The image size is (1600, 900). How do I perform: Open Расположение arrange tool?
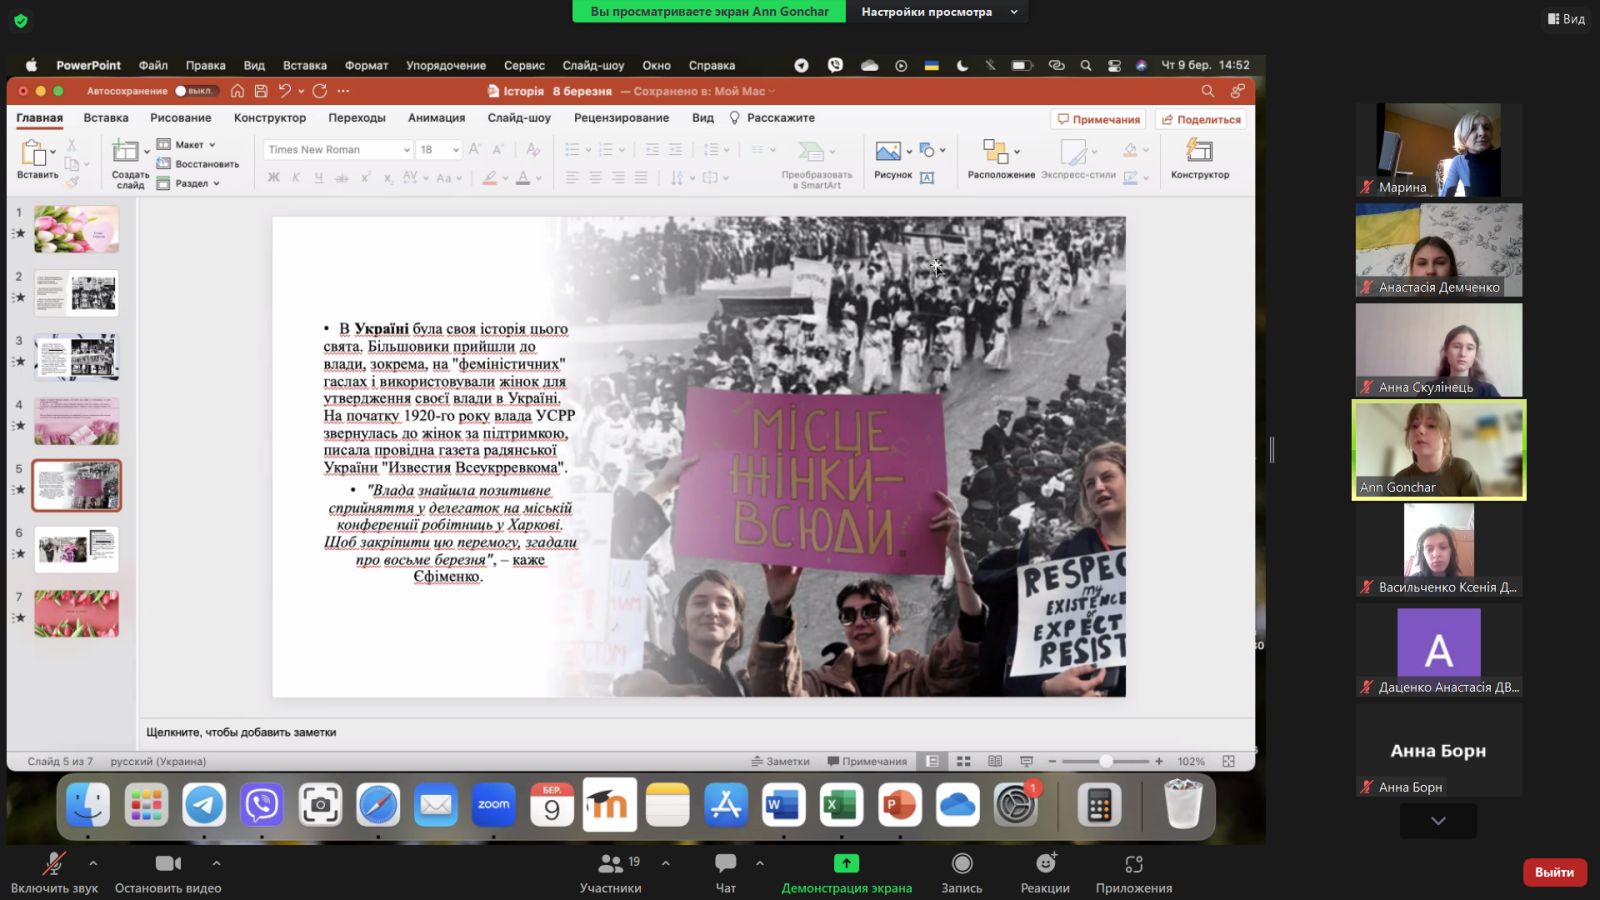click(996, 151)
